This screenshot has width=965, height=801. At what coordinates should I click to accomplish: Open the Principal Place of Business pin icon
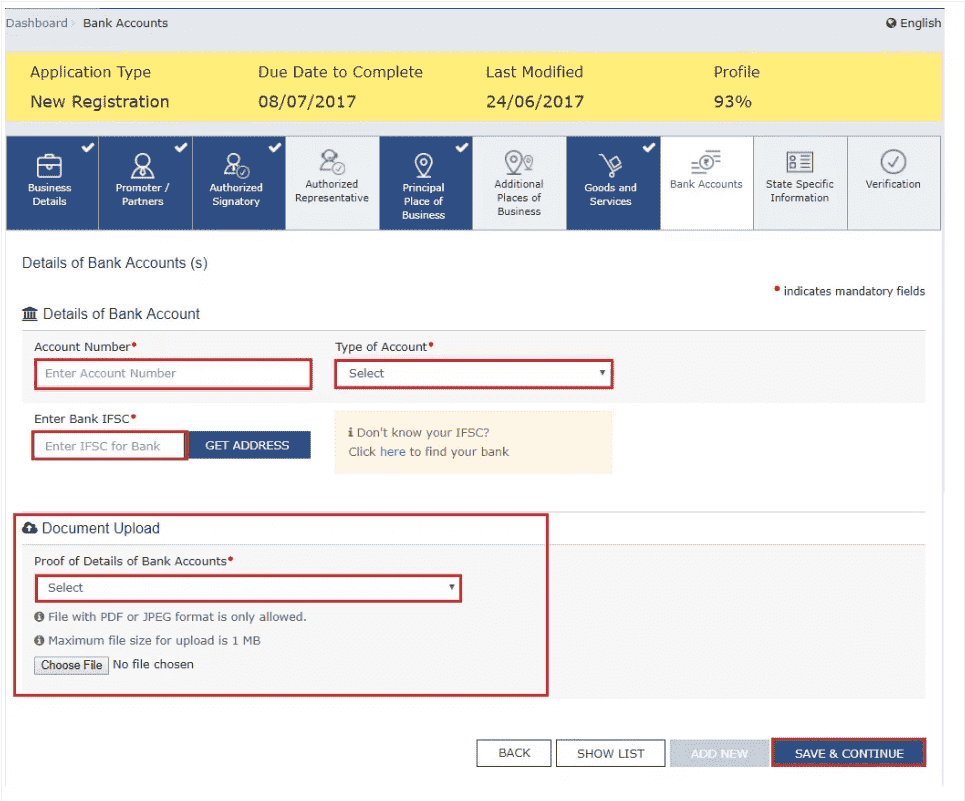(423, 165)
